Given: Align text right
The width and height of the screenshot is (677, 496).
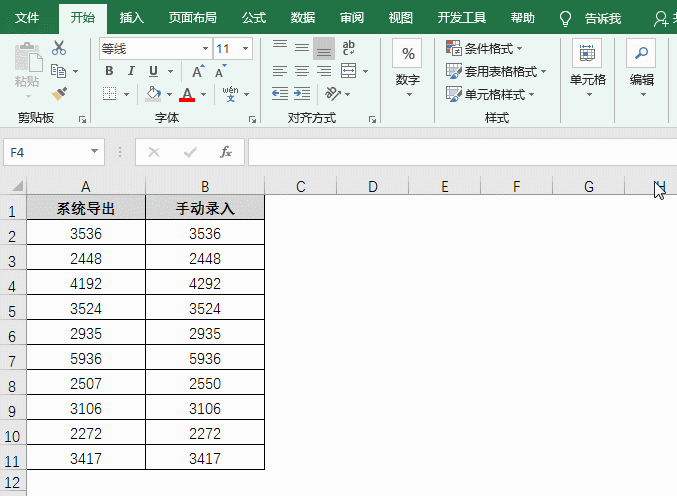Looking at the screenshot, I should click(324, 71).
